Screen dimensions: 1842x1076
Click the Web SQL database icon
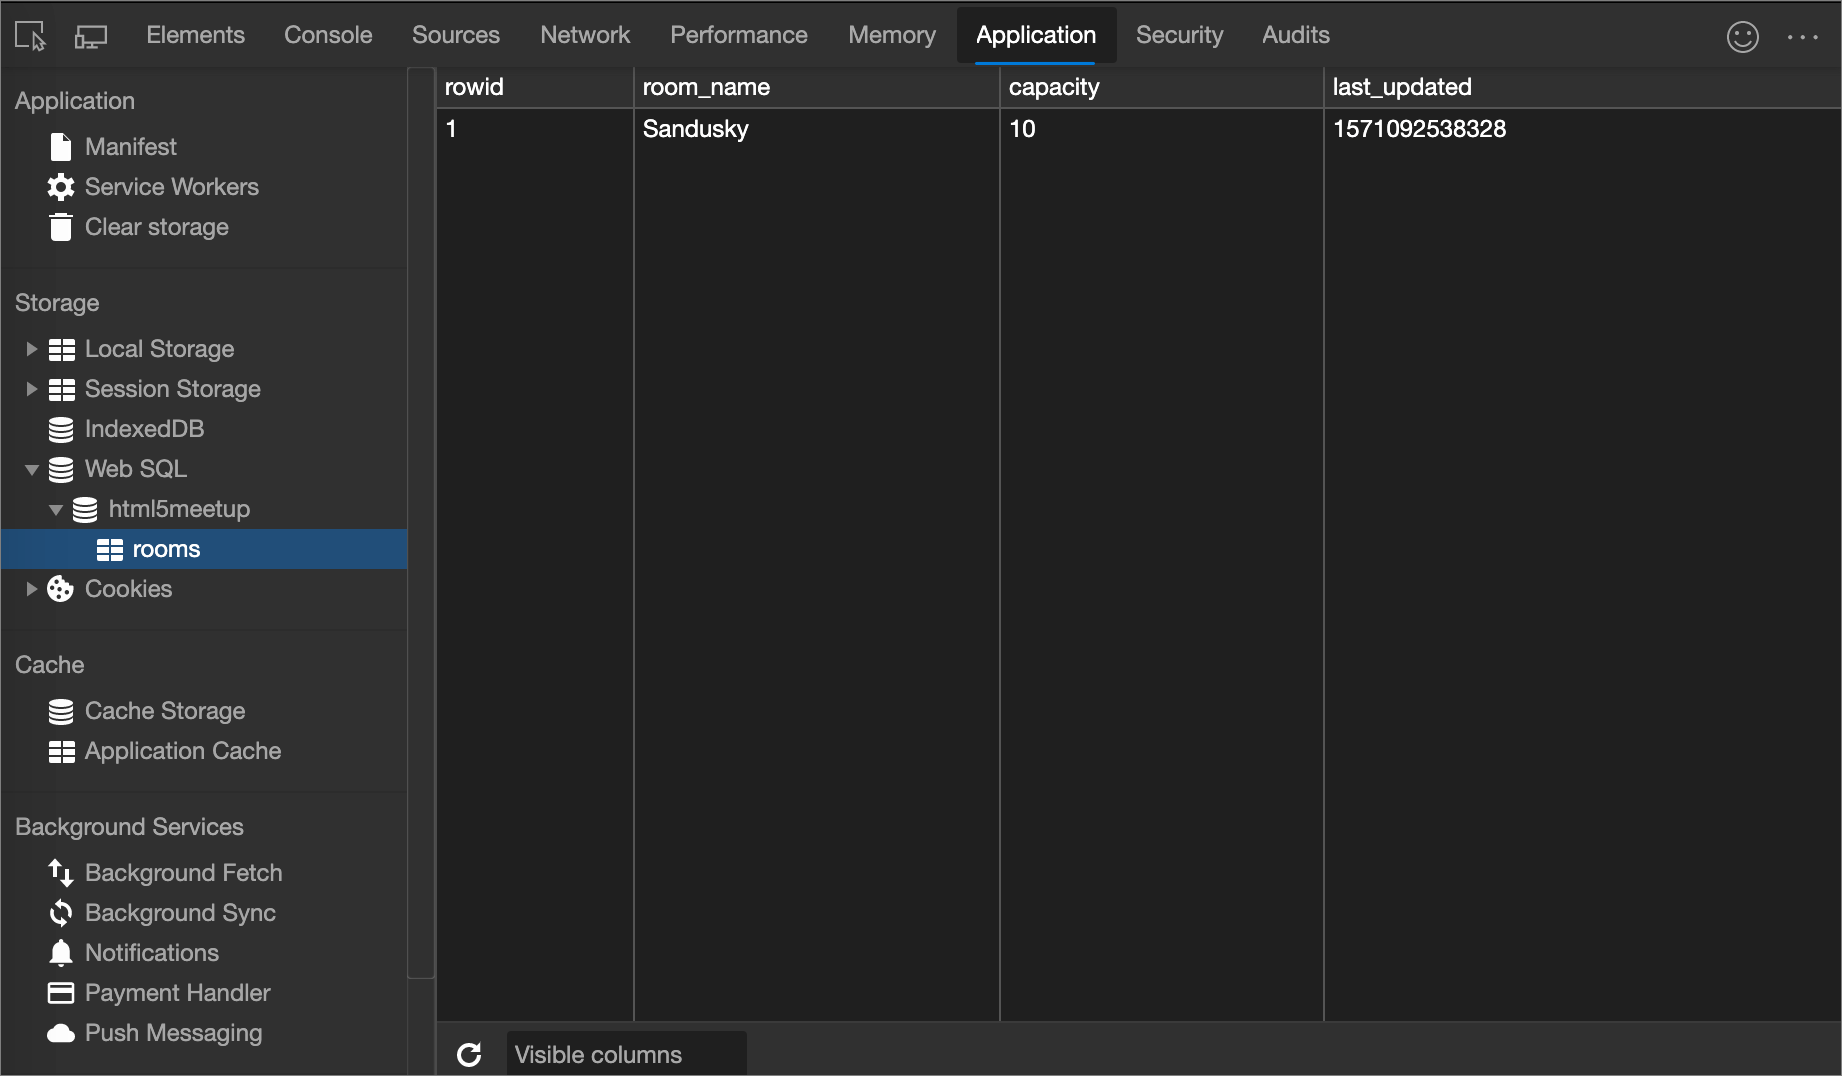[x=61, y=469]
